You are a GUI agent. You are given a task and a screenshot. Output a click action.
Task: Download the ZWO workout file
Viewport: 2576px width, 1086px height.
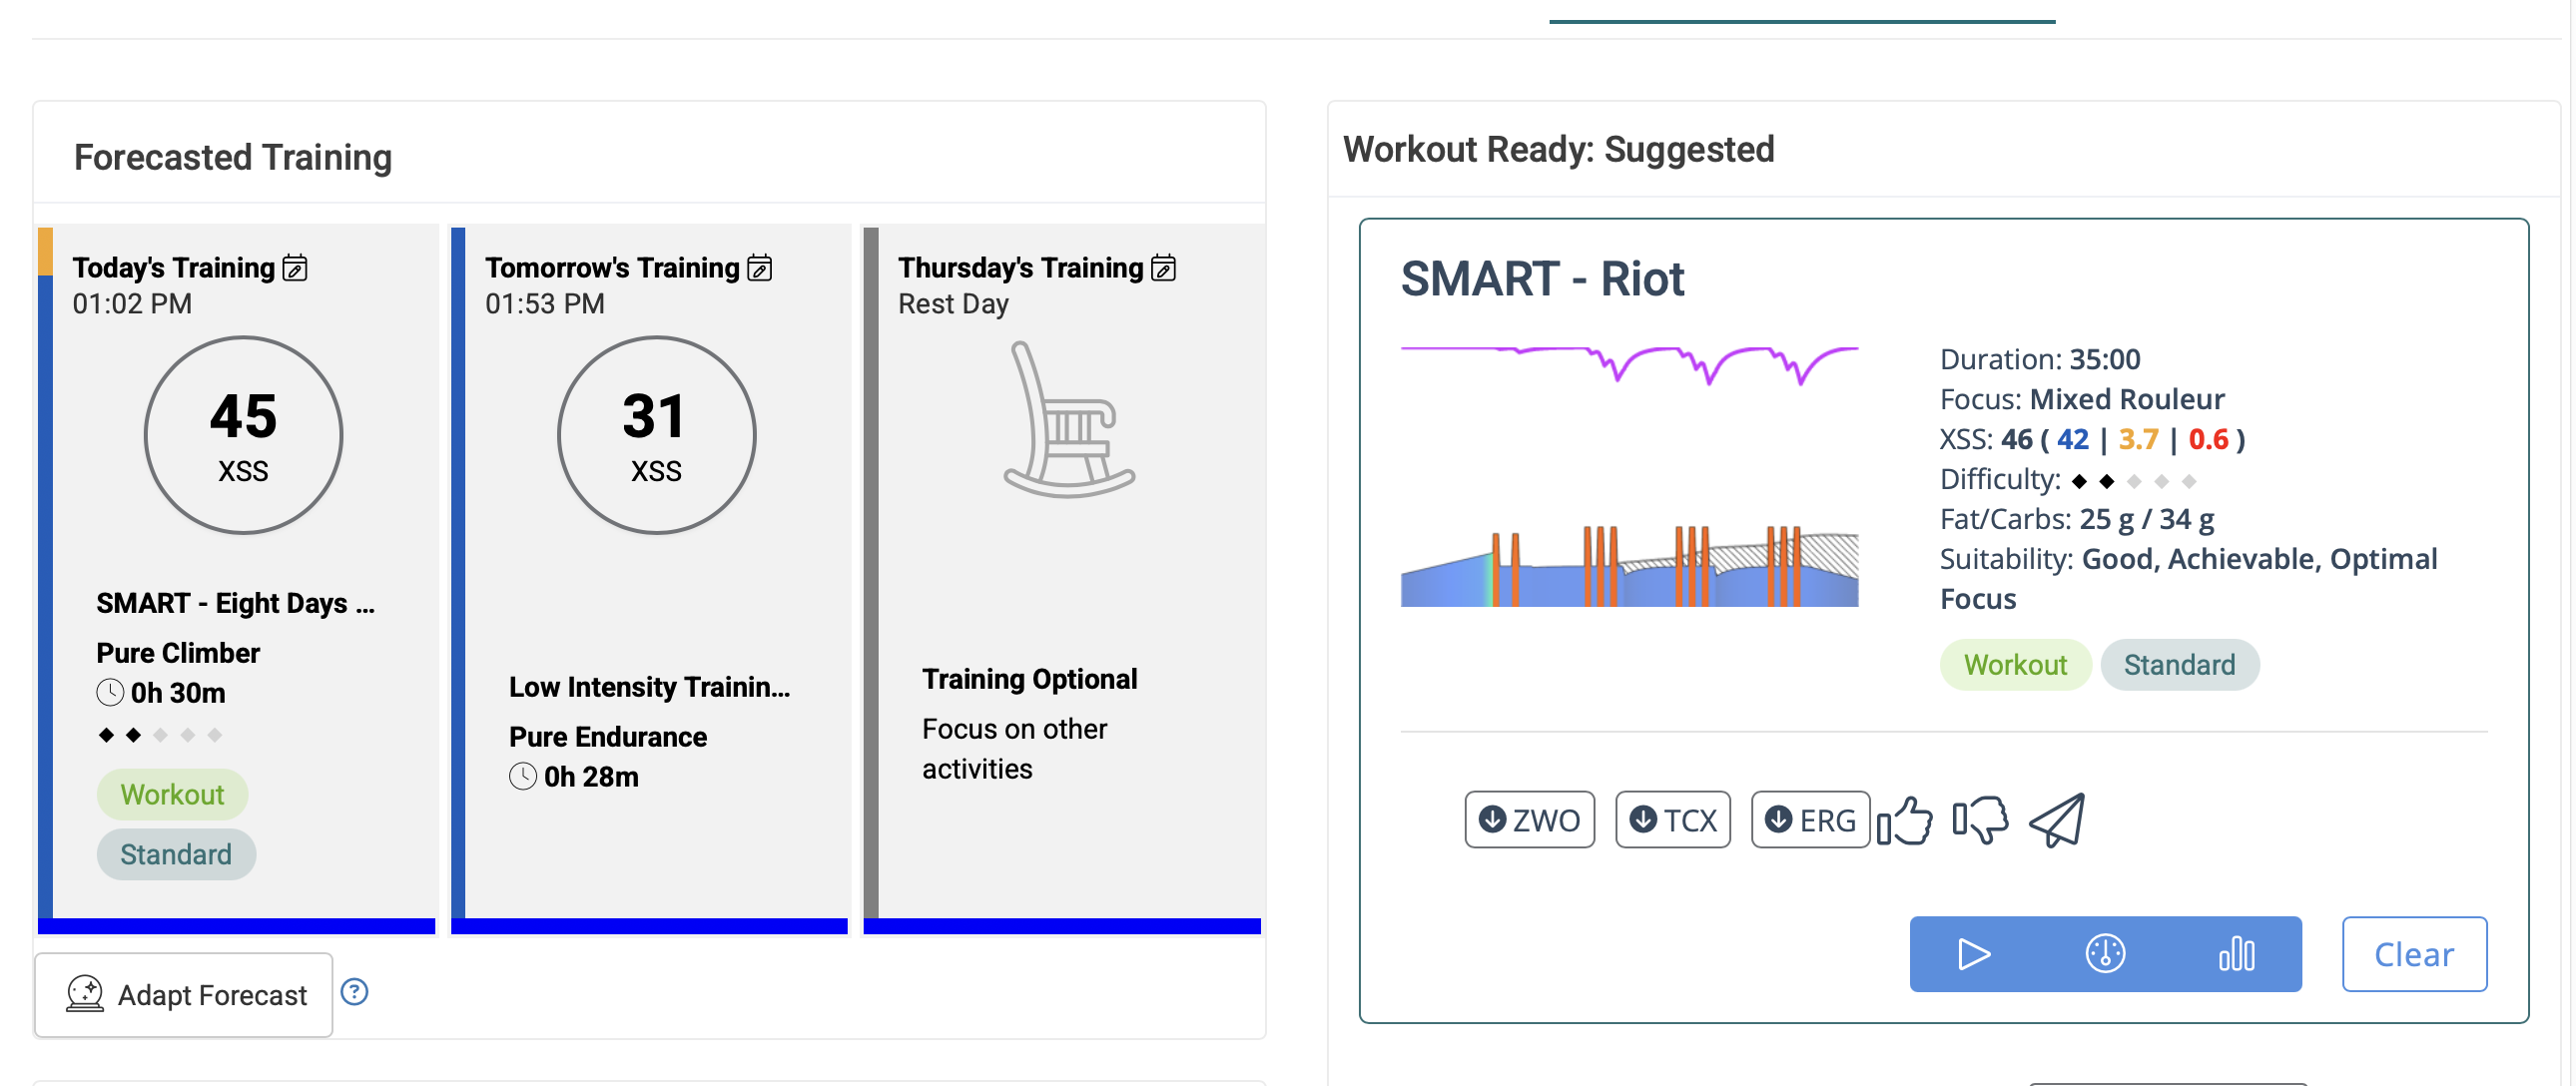point(1529,820)
